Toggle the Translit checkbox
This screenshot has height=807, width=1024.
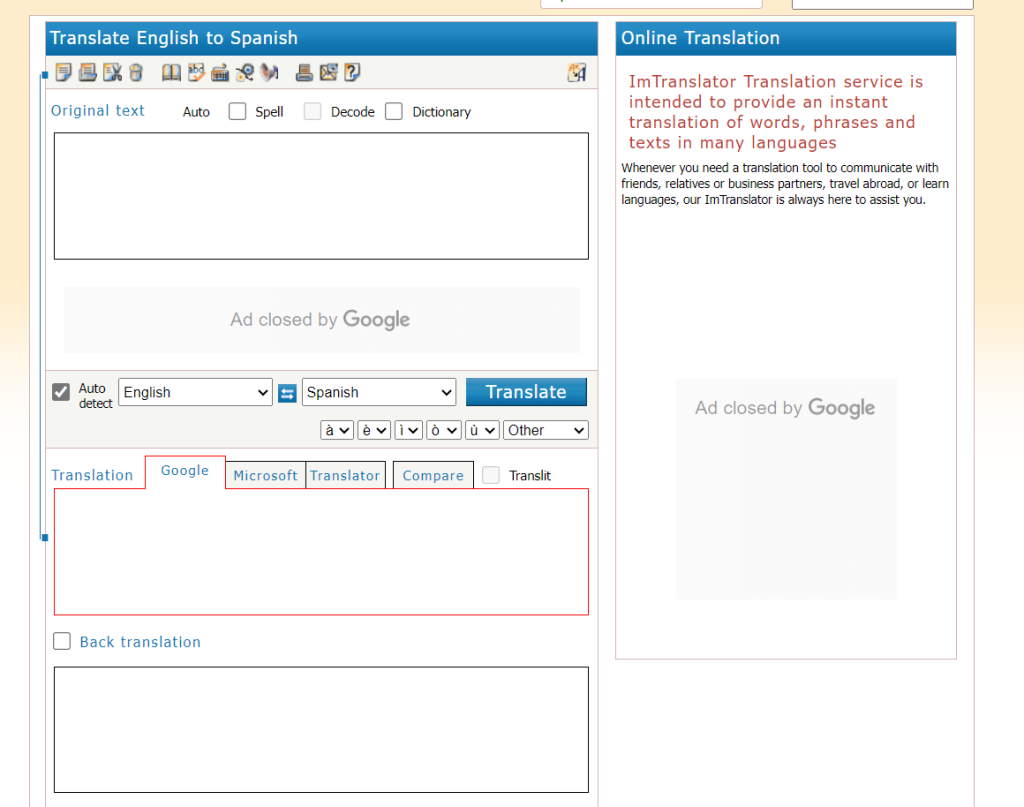(x=491, y=475)
